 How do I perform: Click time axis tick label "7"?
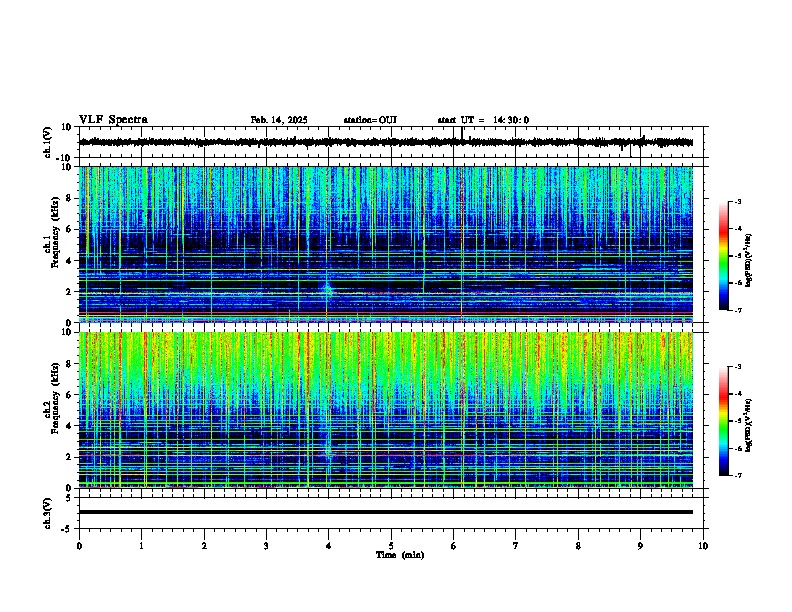pos(516,546)
